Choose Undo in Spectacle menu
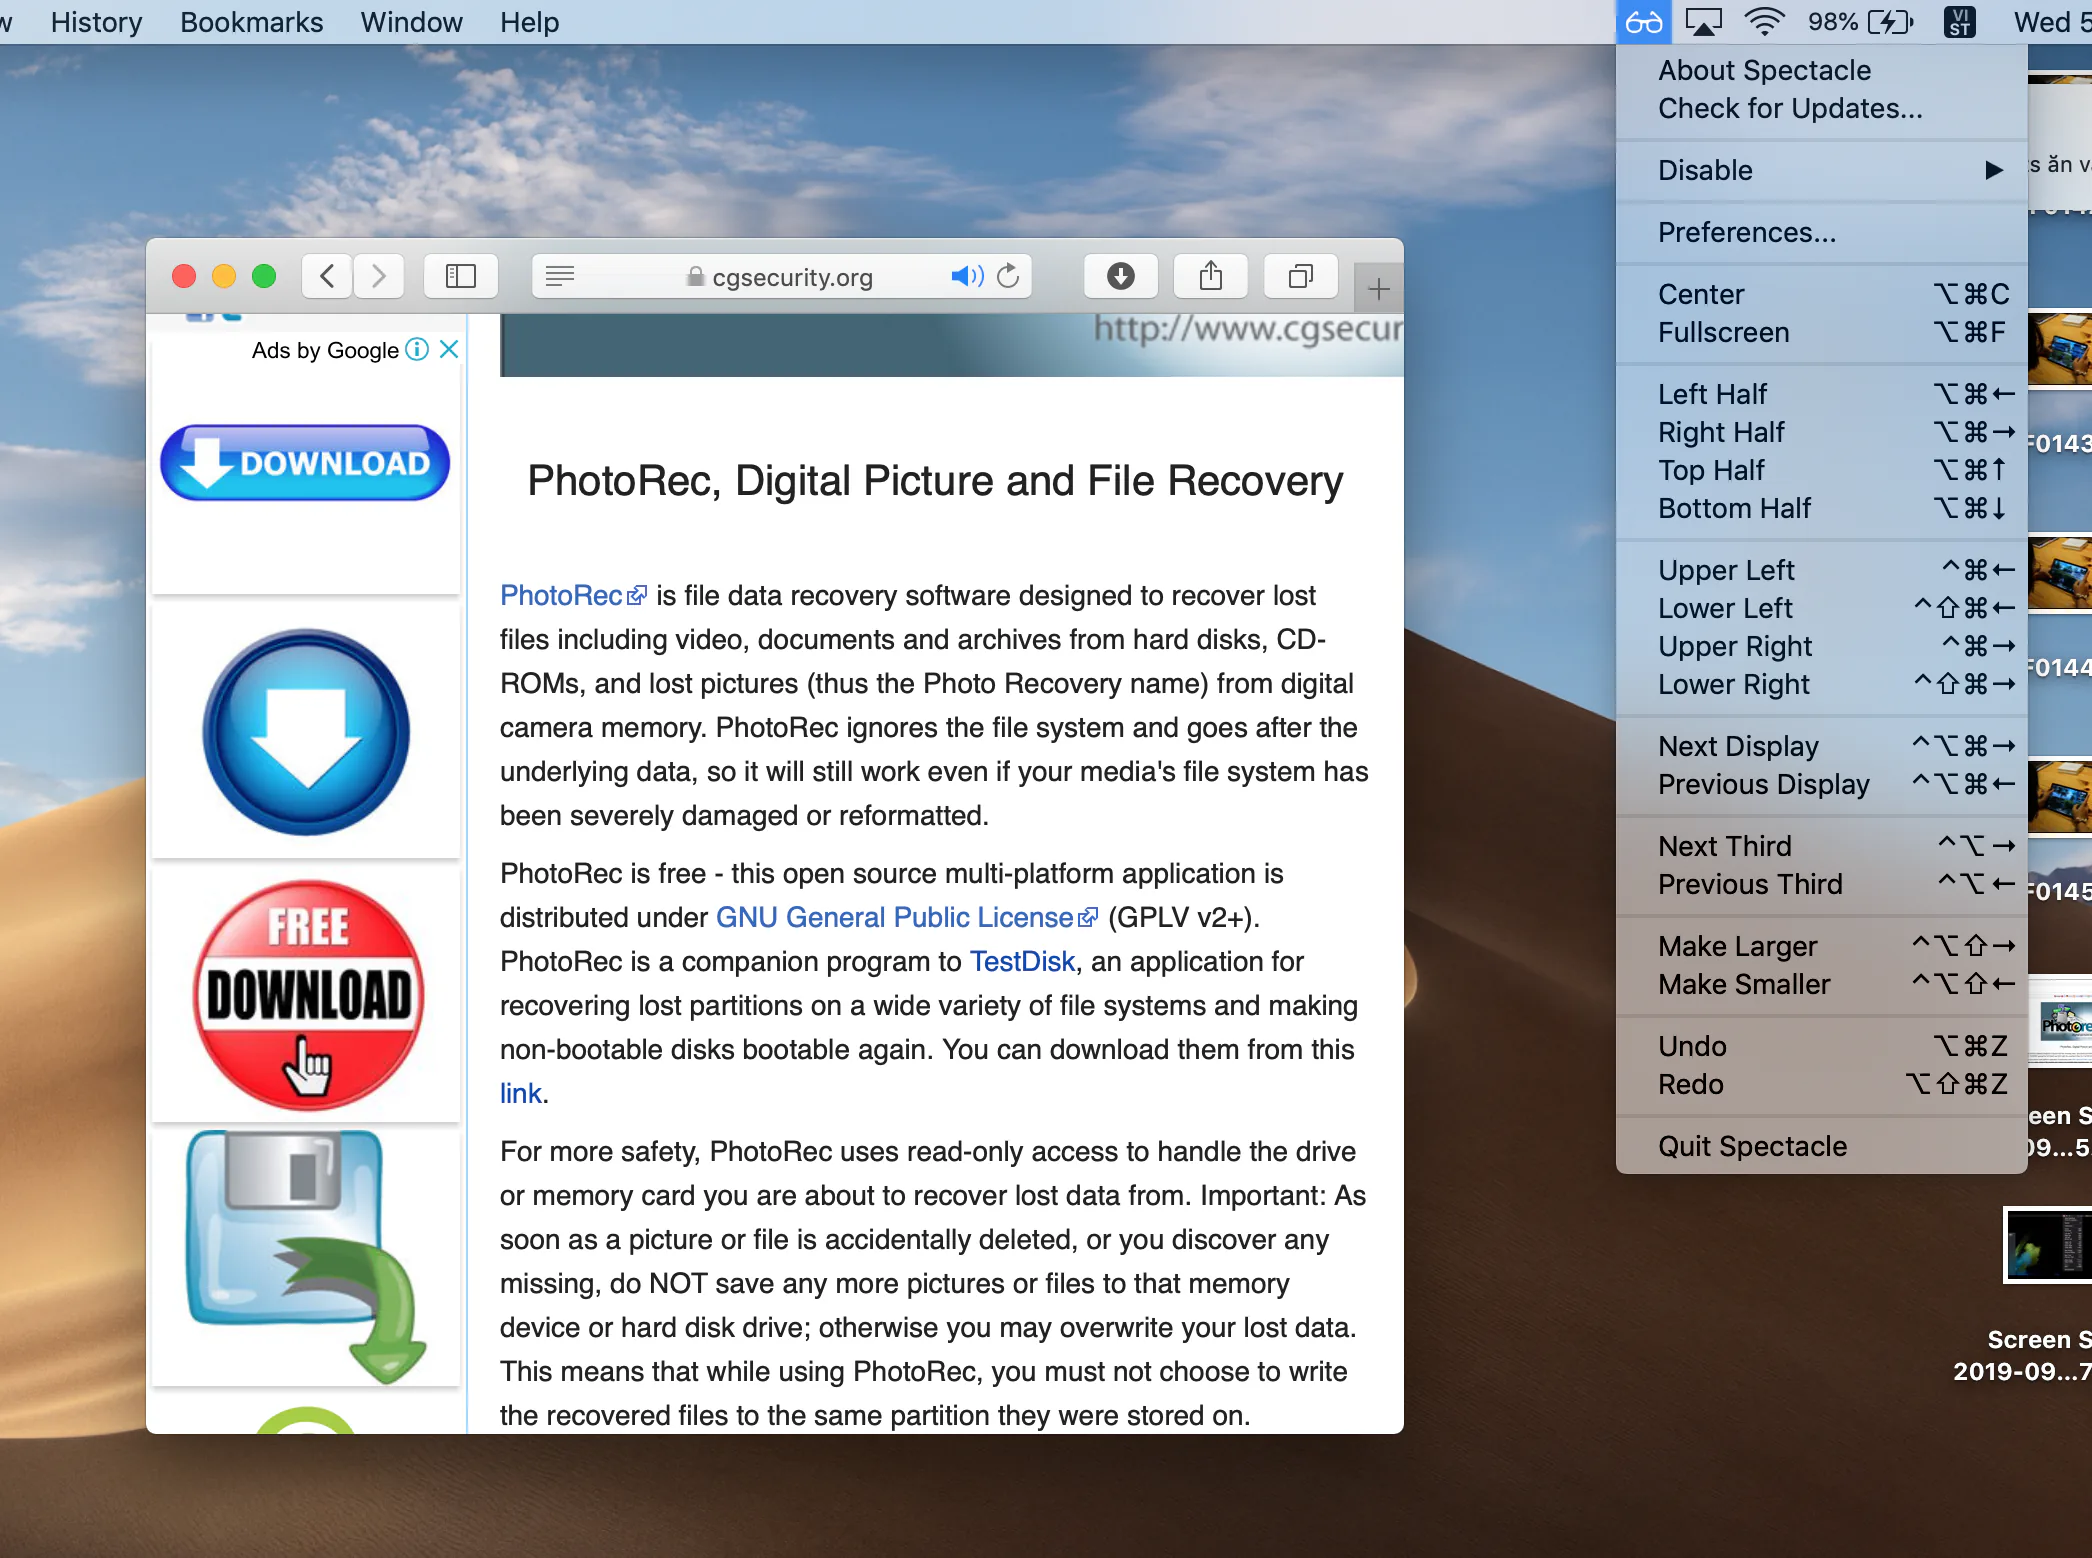The image size is (2092, 1558). click(1822, 1046)
